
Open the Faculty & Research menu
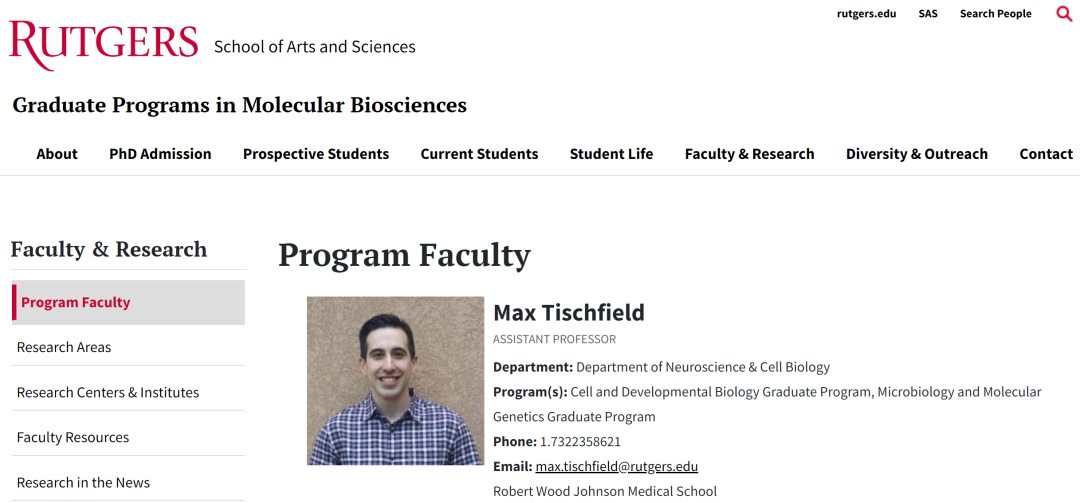tap(749, 154)
